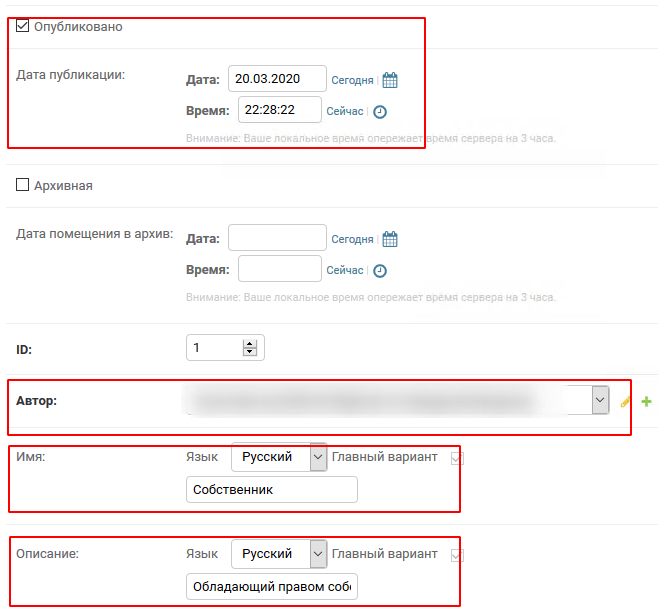This screenshot has height=616, width=658.
Task: Focus the description field Обладающий правом
Action: click(x=272, y=586)
